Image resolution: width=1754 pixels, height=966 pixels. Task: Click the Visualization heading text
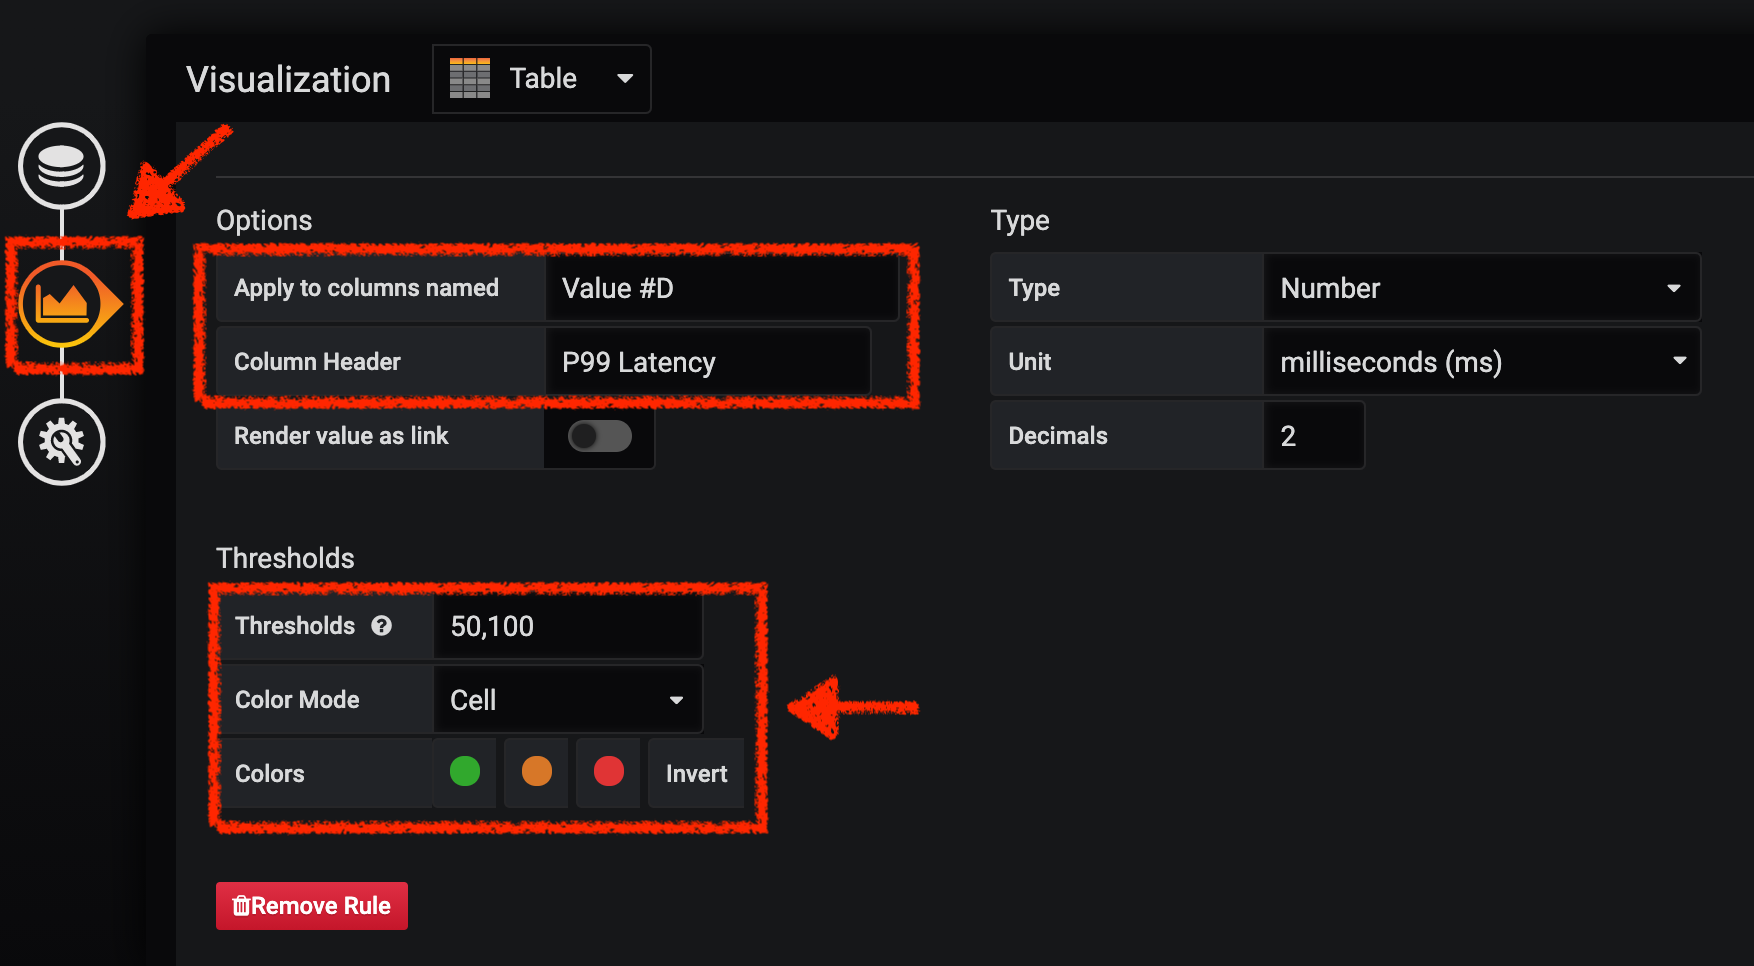288,80
